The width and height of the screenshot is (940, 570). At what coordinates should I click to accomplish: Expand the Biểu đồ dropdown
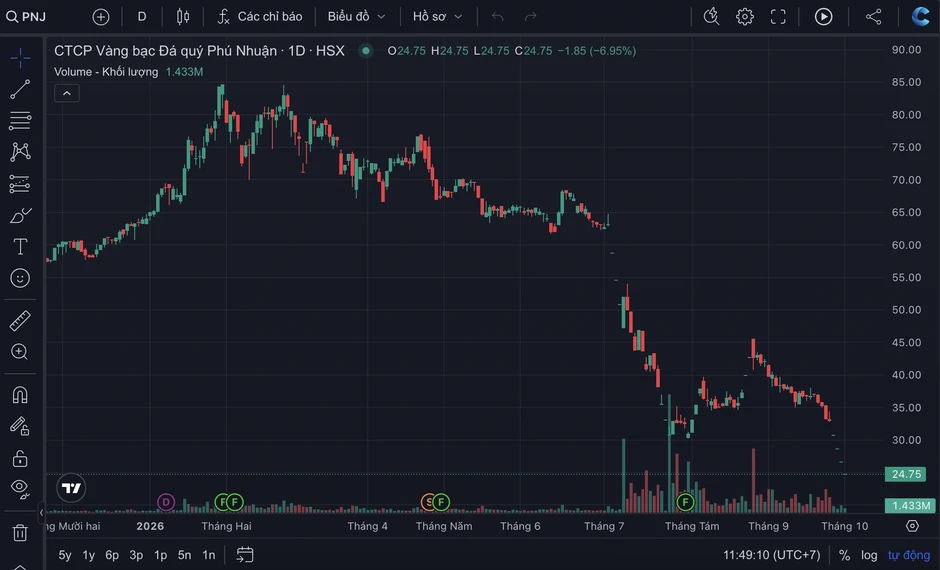click(x=356, y=17)
